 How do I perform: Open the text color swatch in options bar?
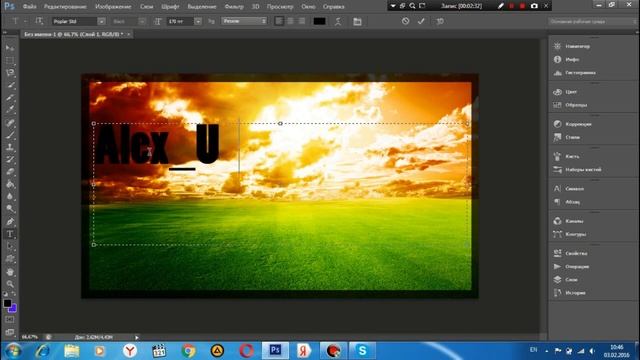pyautogui.click(x=319, y=21)
